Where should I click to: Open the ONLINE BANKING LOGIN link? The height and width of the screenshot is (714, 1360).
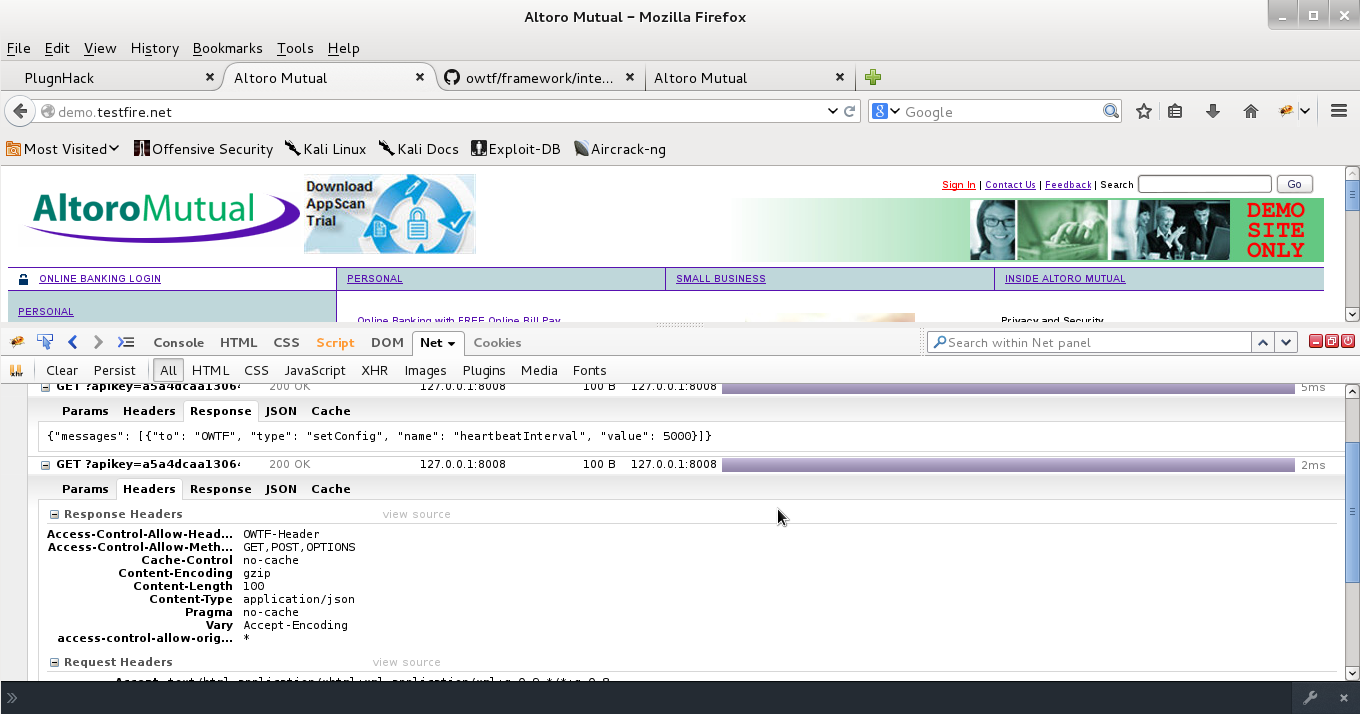100,279
